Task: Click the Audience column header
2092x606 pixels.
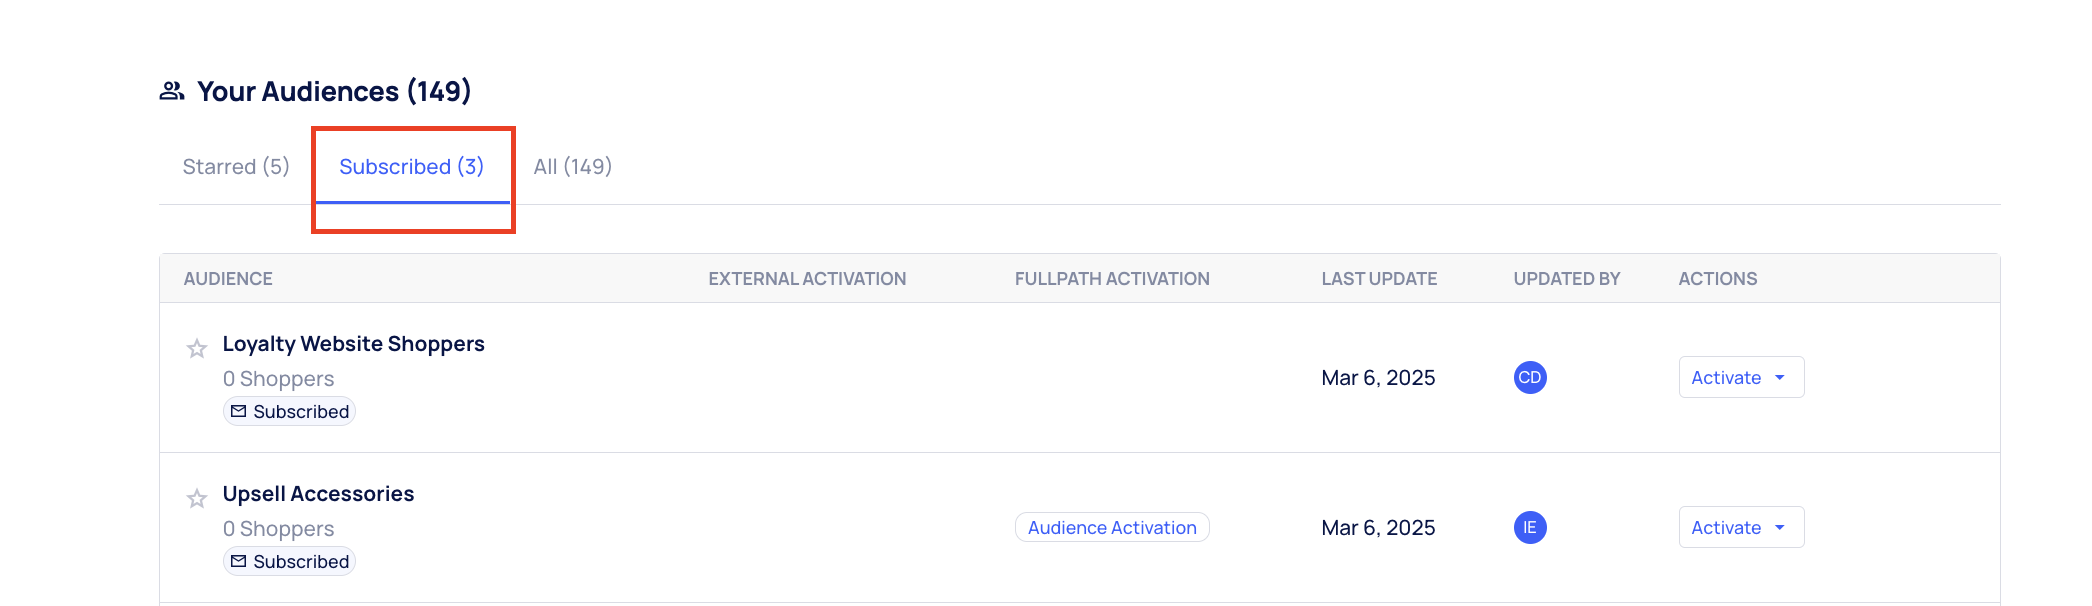Action: tap(228, 279)
